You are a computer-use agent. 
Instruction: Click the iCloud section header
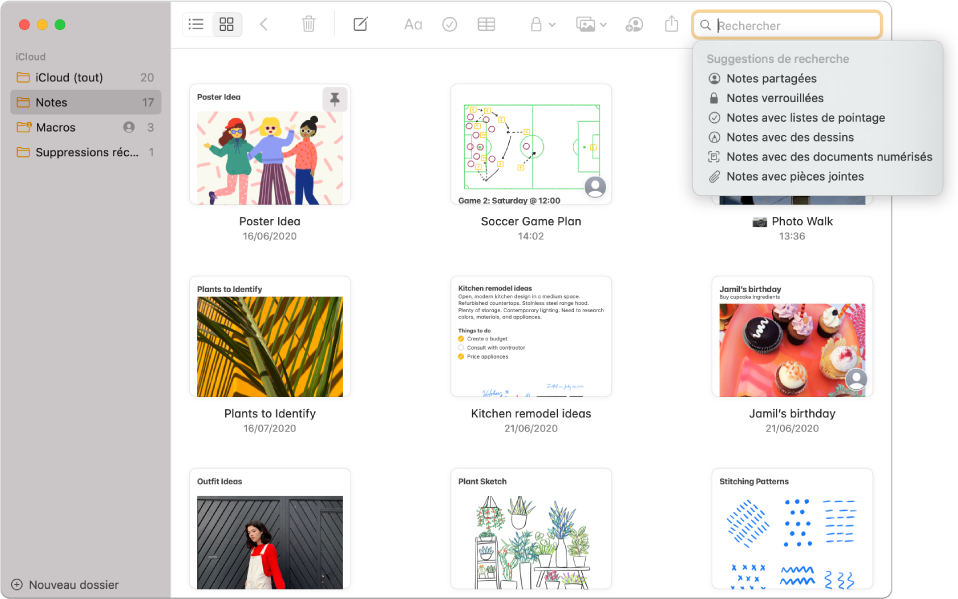point(31,56)
